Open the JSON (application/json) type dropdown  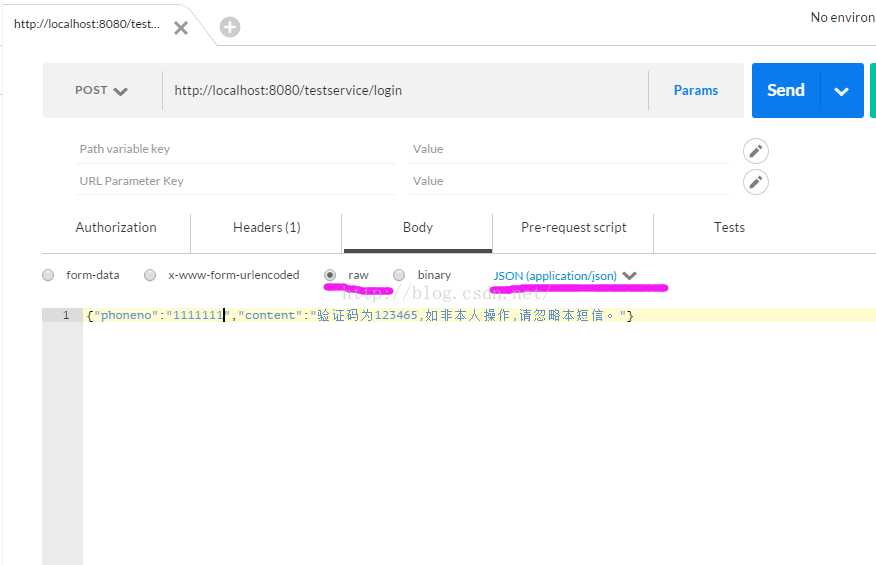pyautogui.click(x=565, y=276)
